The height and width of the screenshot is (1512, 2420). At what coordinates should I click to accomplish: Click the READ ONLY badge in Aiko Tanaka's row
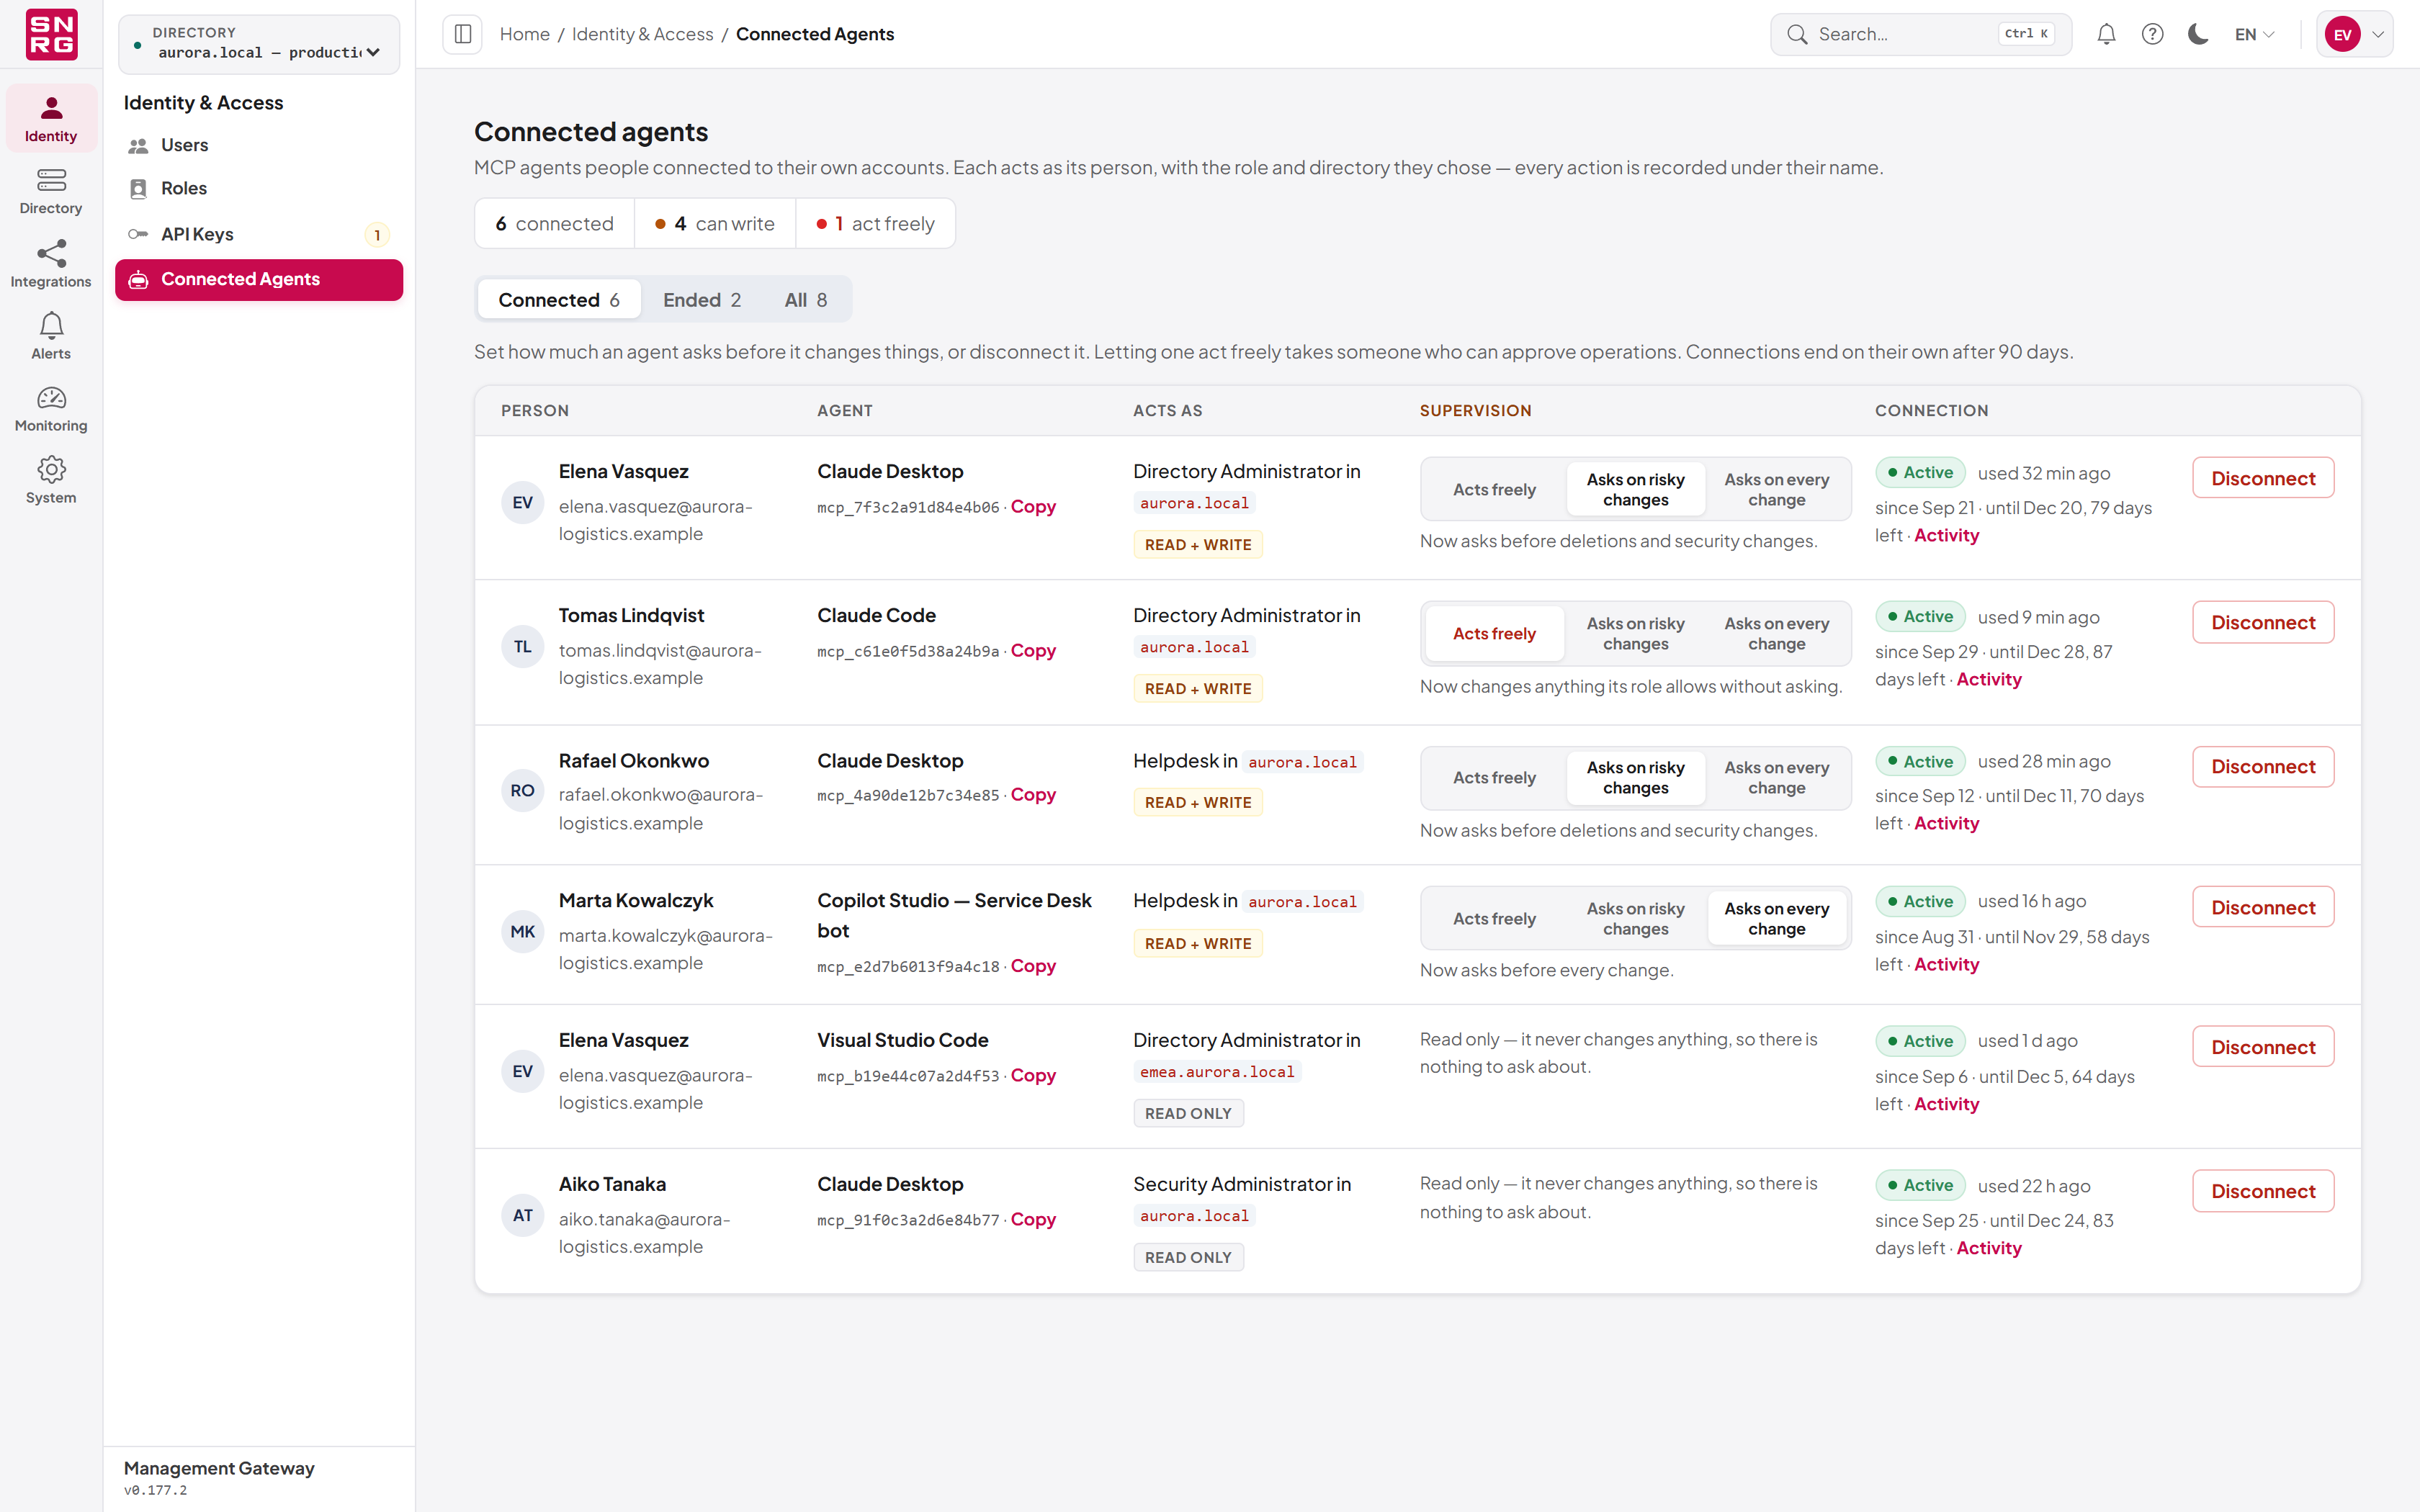1188,1258
